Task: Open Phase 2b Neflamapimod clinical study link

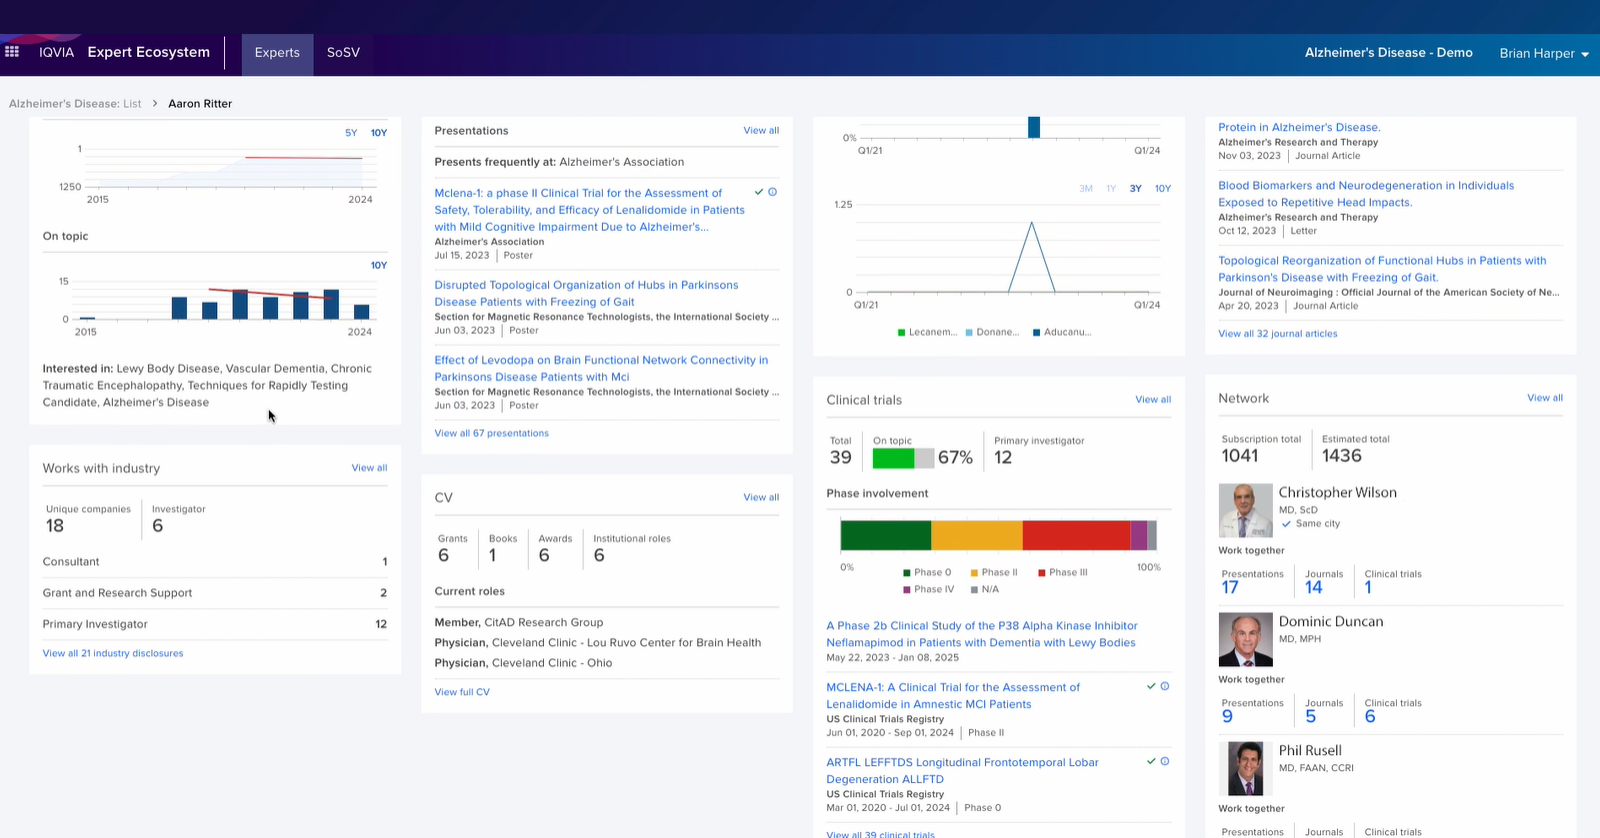Action: point(982,634)
